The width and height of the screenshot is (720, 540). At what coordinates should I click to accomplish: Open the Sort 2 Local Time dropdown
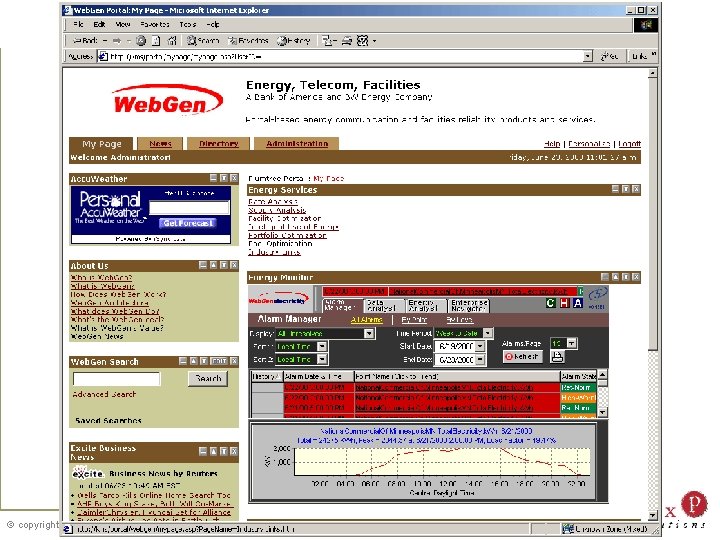(322, 359)
